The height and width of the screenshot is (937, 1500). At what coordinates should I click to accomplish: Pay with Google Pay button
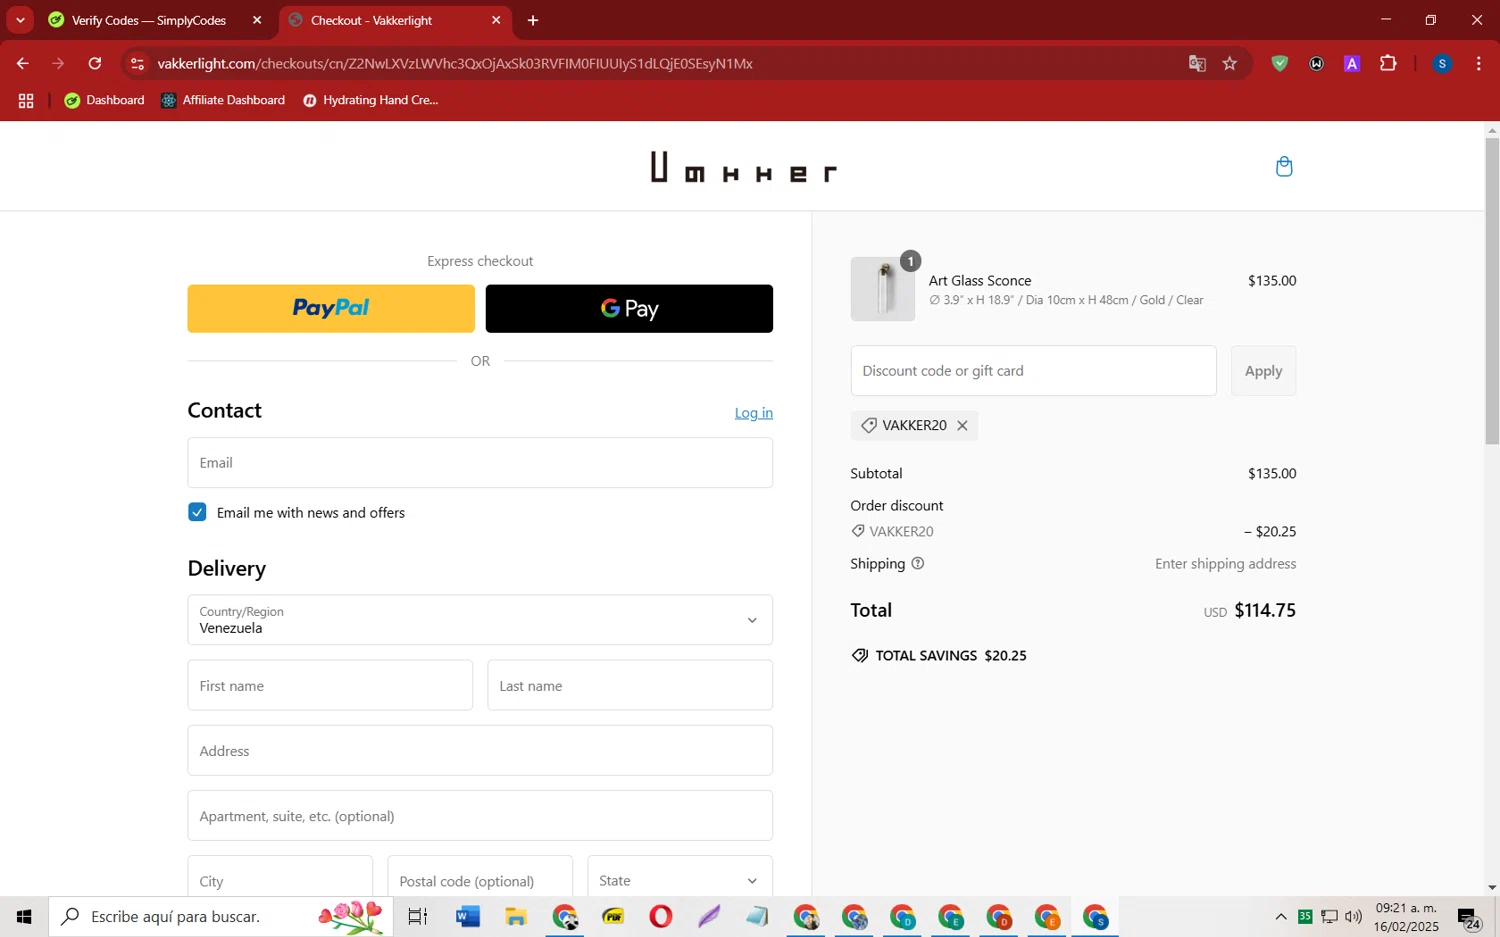[629, 308]
